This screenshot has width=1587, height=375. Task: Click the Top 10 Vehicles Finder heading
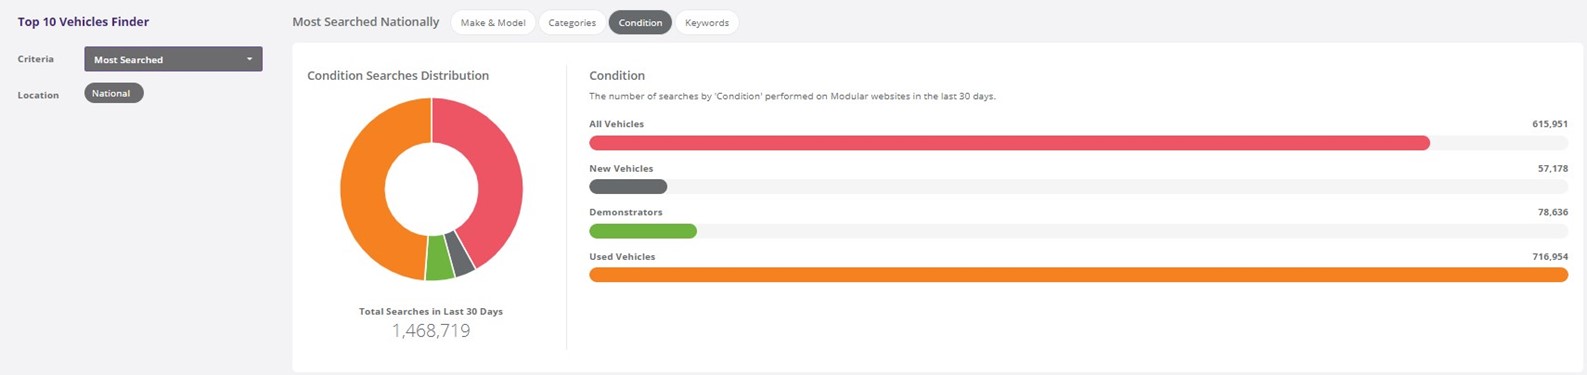pyautogui.click(x=83, y=21)
